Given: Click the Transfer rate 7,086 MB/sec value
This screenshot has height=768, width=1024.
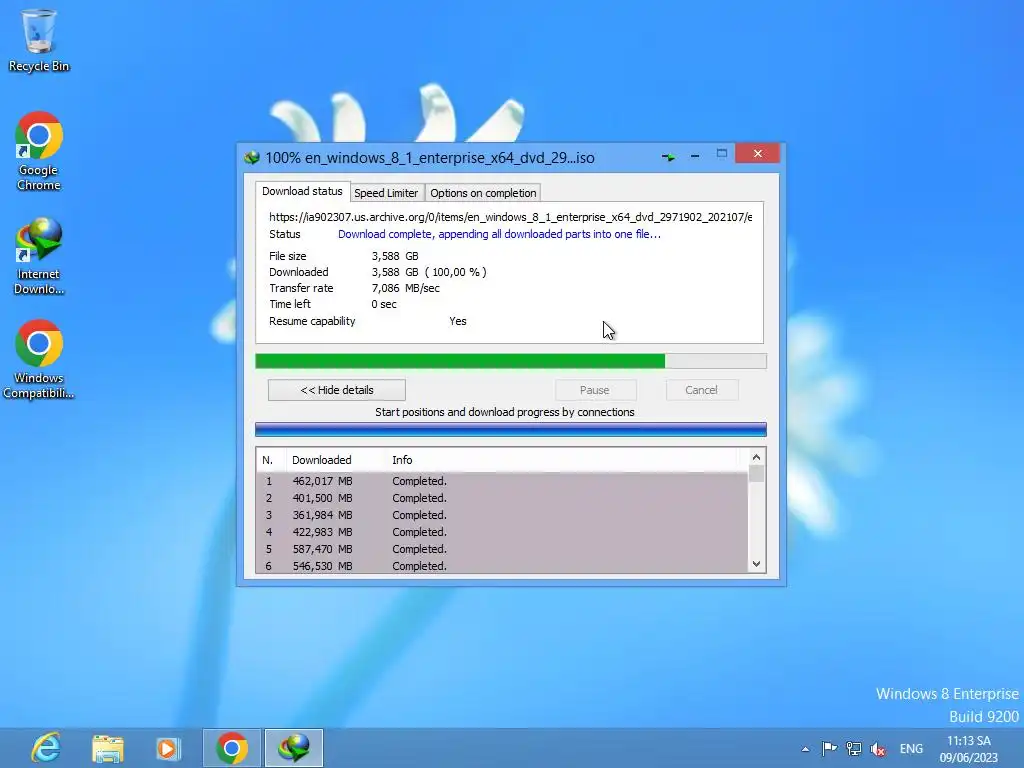Looking at the screenshot, I should pyautogui.click(x=406, y=288).
